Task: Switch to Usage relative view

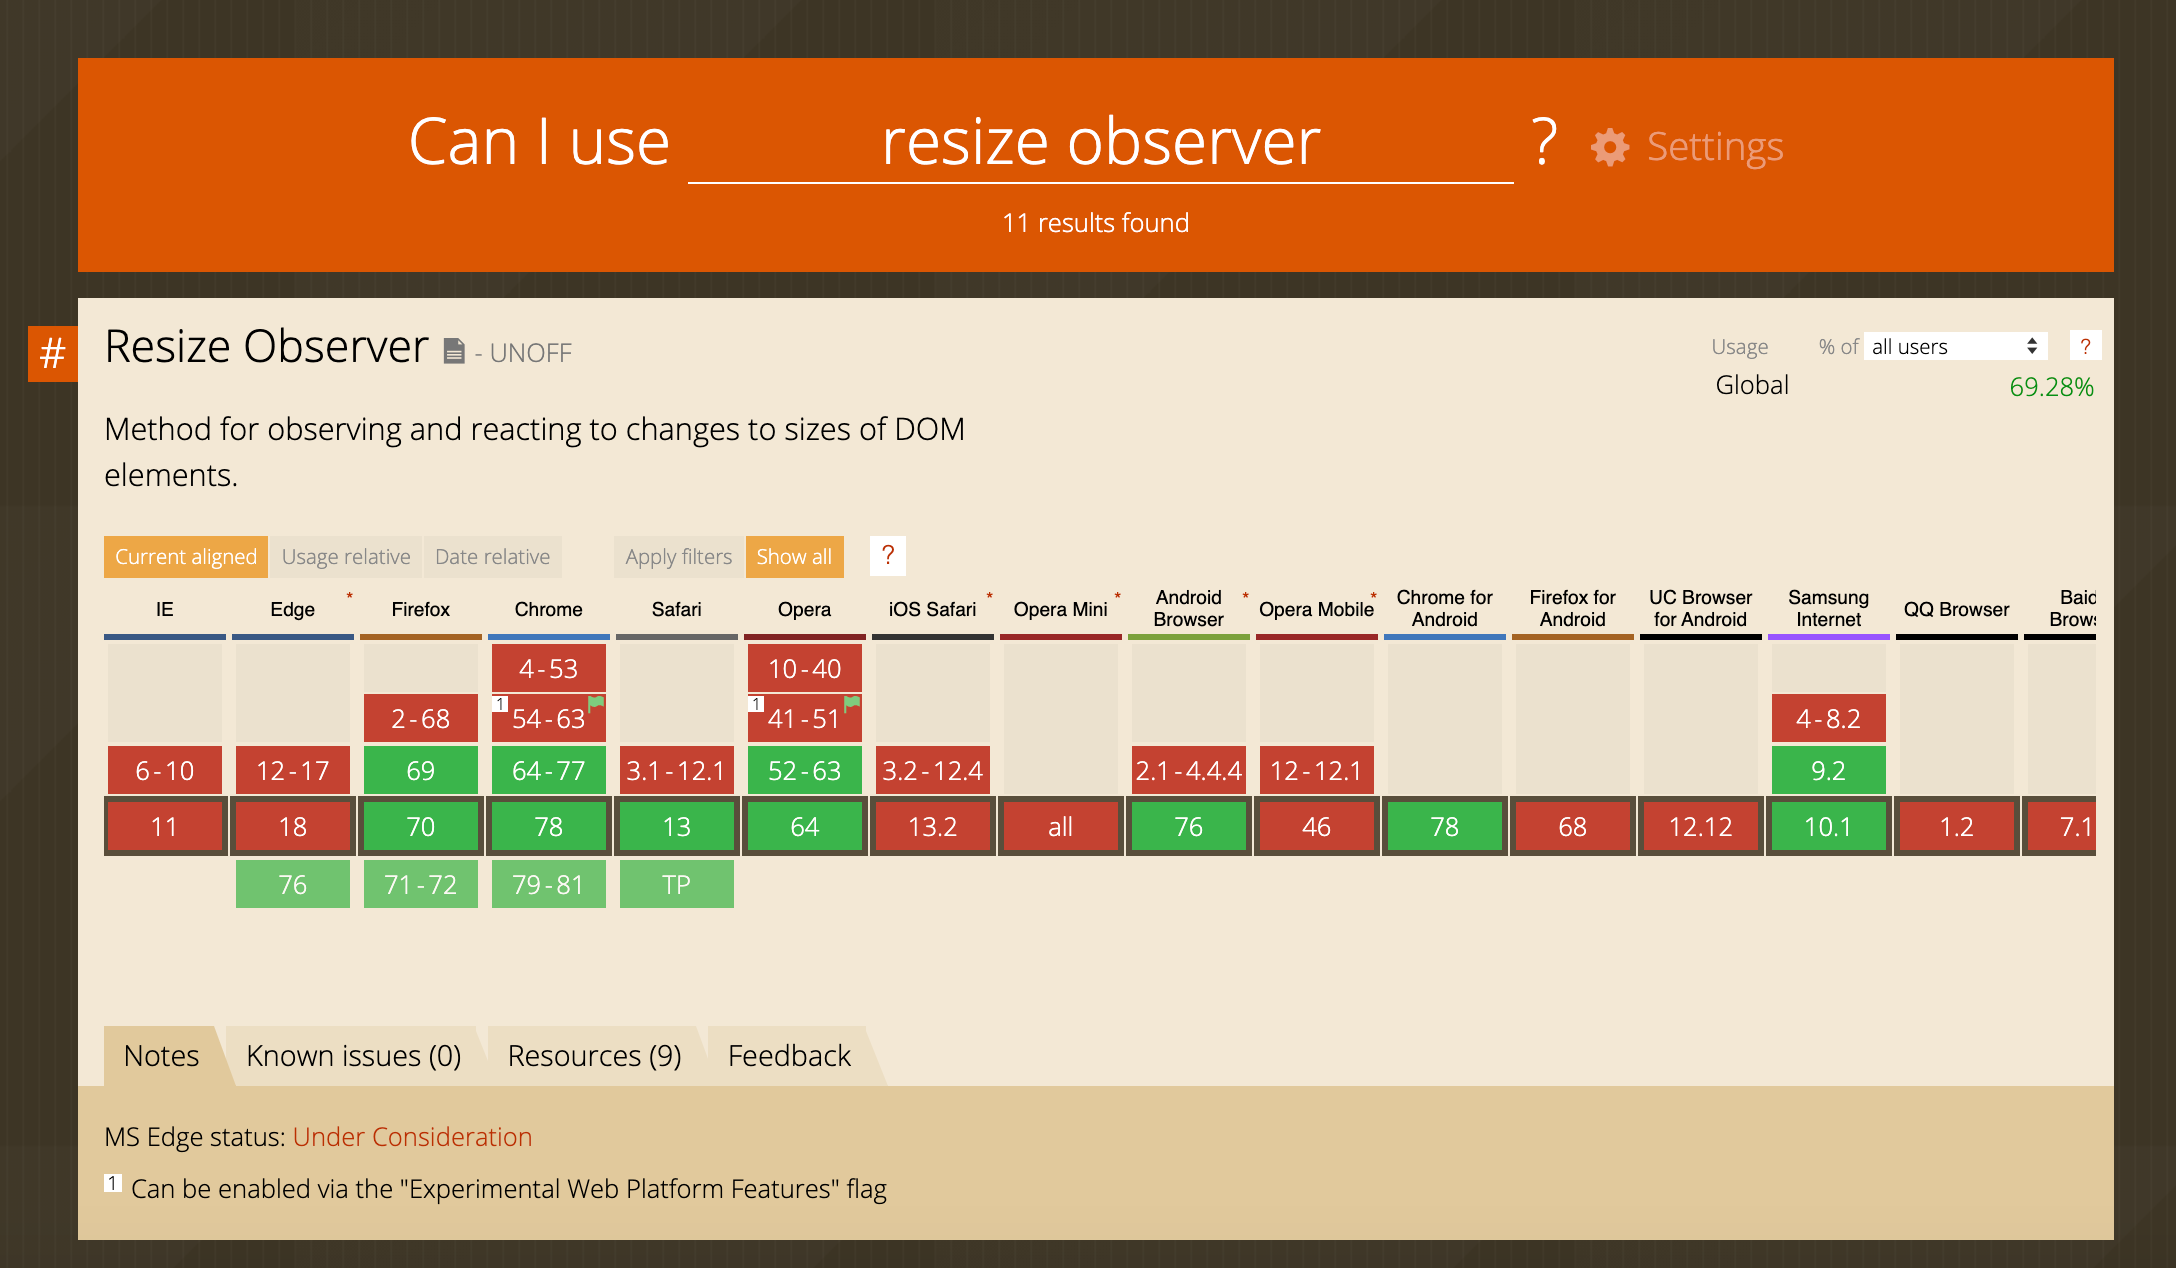Action: point(346,556)
